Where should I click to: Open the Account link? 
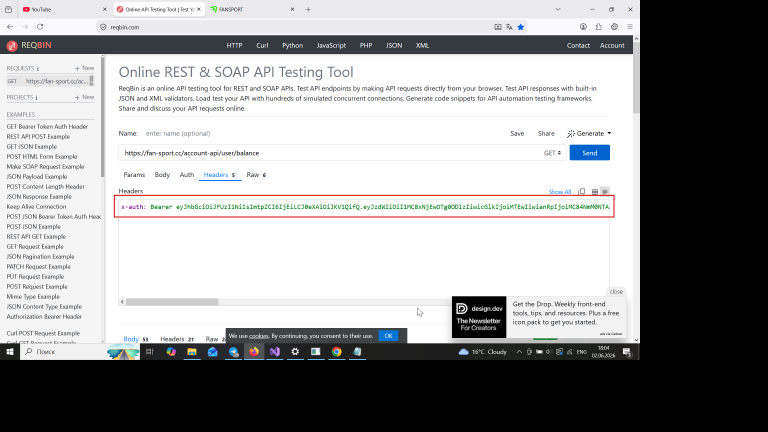pyautogui.click(x=612, y=45)
